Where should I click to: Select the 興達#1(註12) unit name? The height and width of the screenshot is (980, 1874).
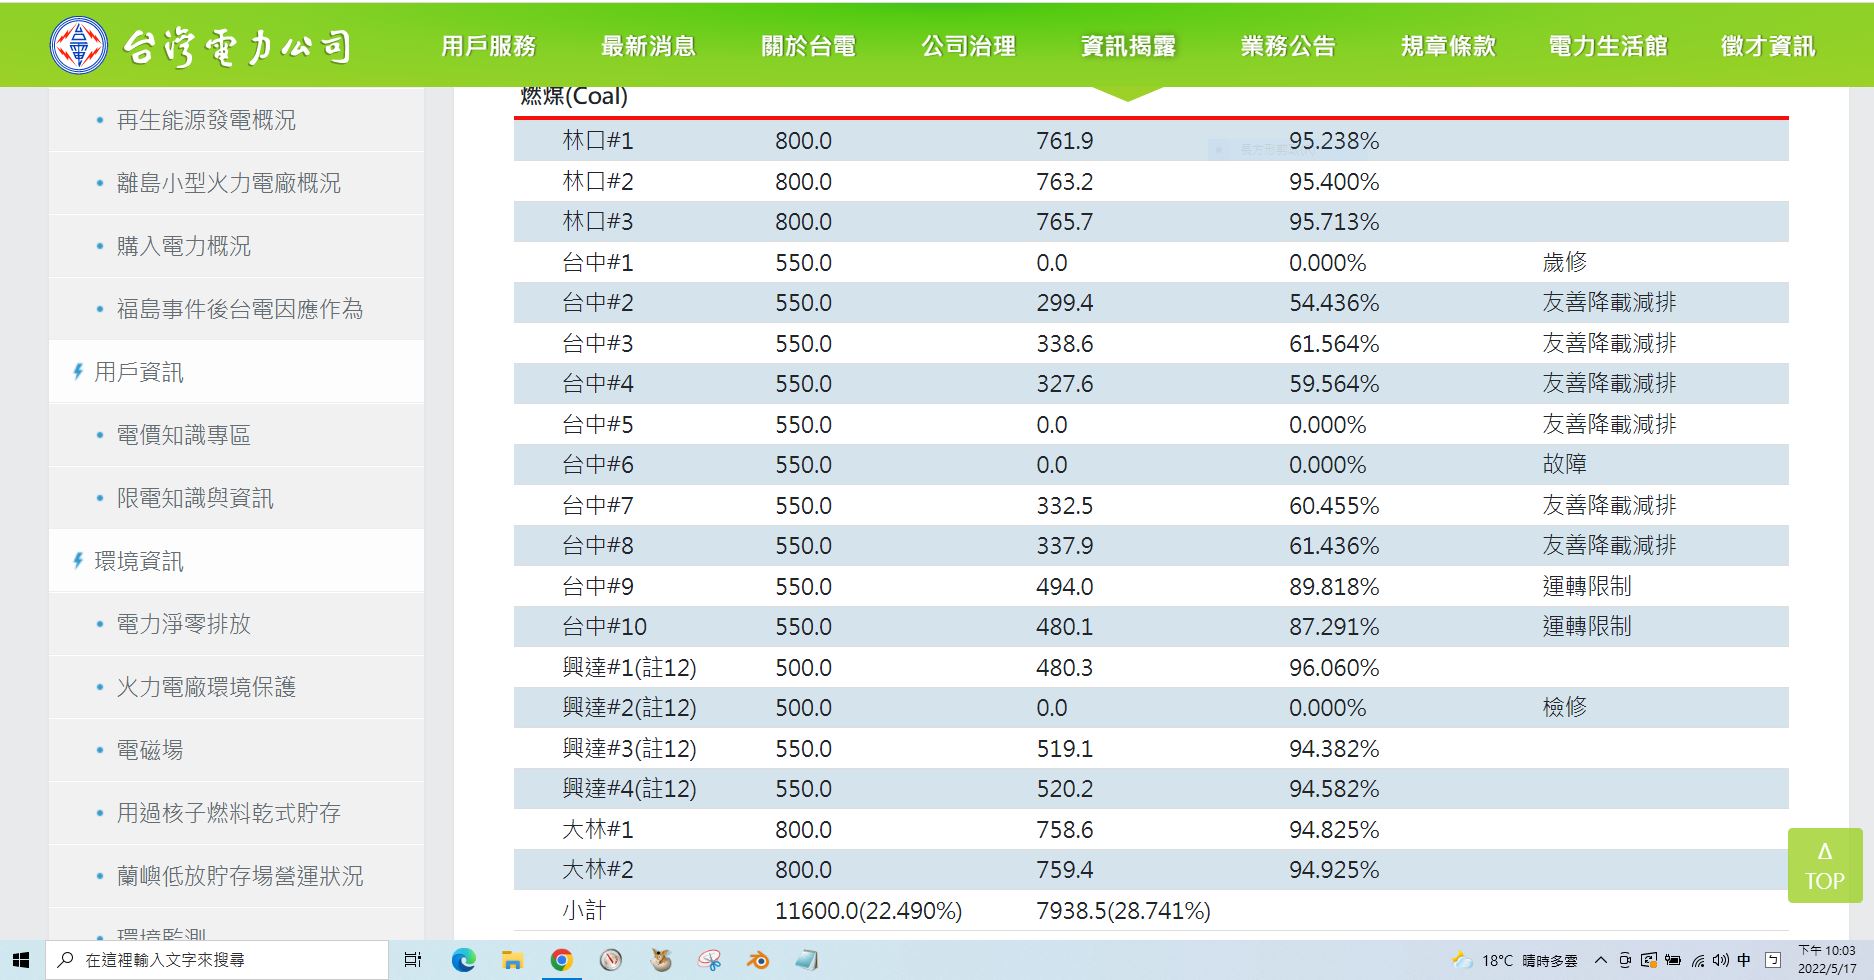[629, 668]
